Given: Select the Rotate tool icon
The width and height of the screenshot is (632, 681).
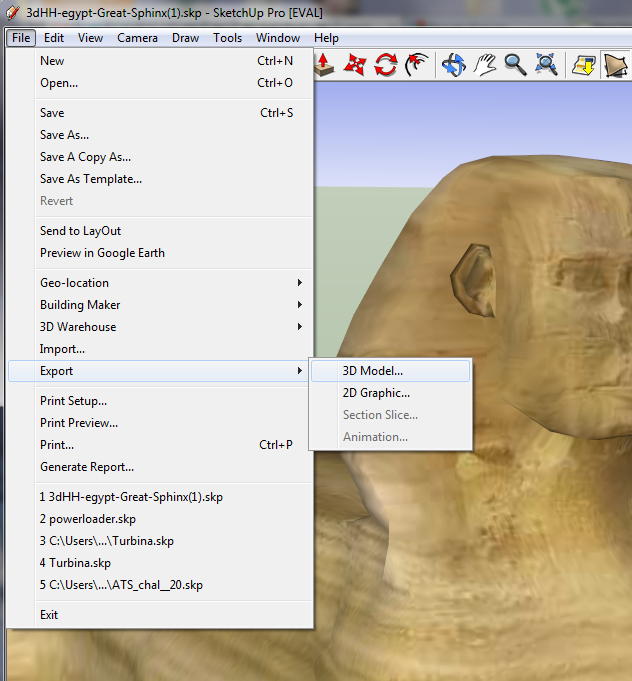Looking at the screenshot, I should [386, 65].
